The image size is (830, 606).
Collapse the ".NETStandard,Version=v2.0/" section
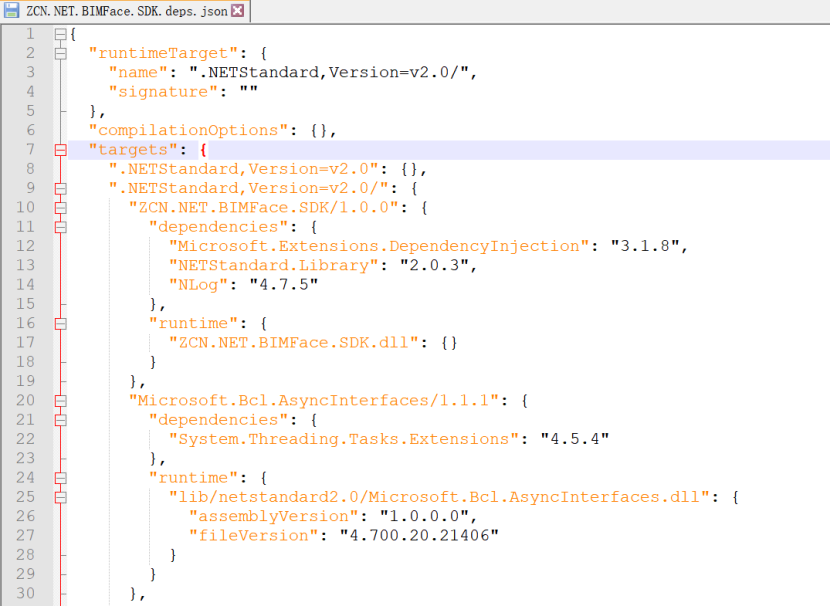point(60,188)
